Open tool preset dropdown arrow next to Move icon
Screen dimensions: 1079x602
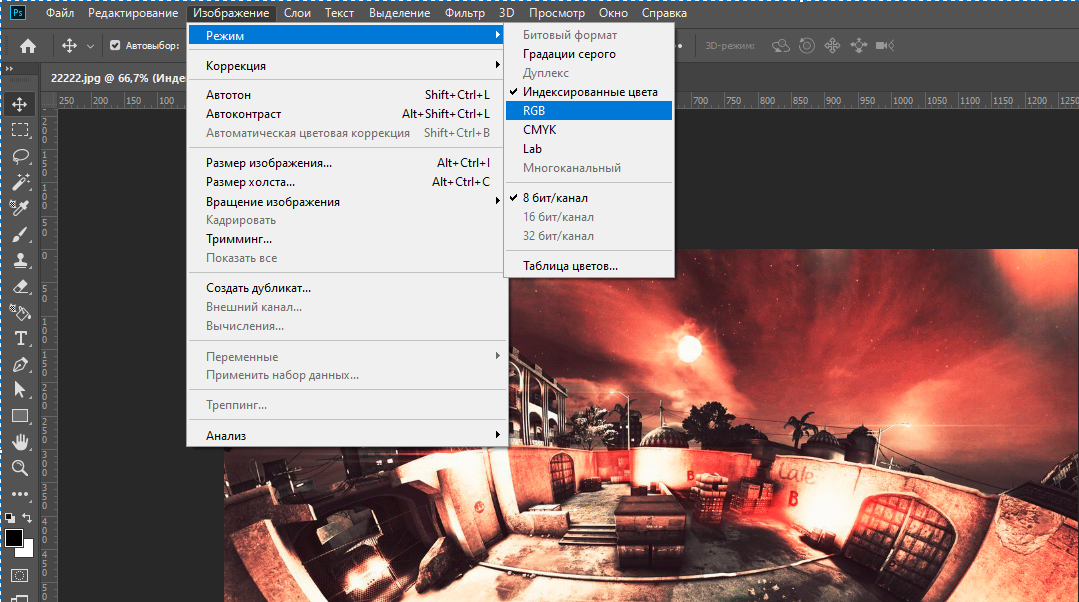(90, 46)
